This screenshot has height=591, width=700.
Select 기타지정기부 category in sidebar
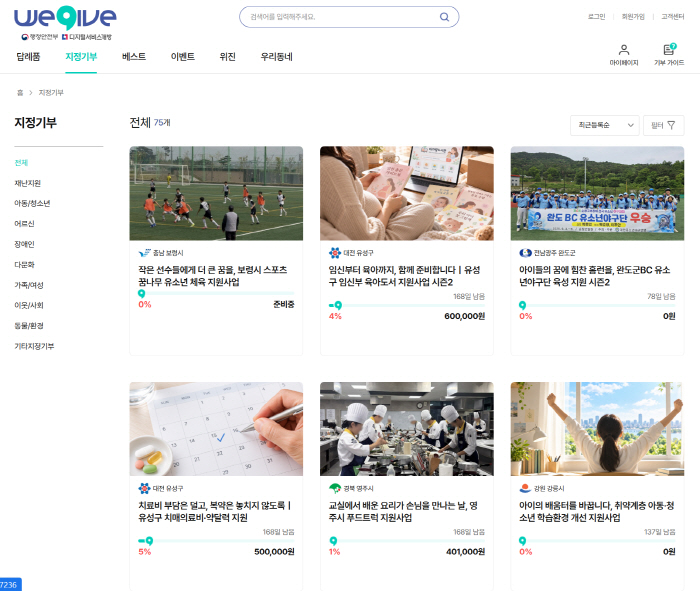tap(34, 346)
